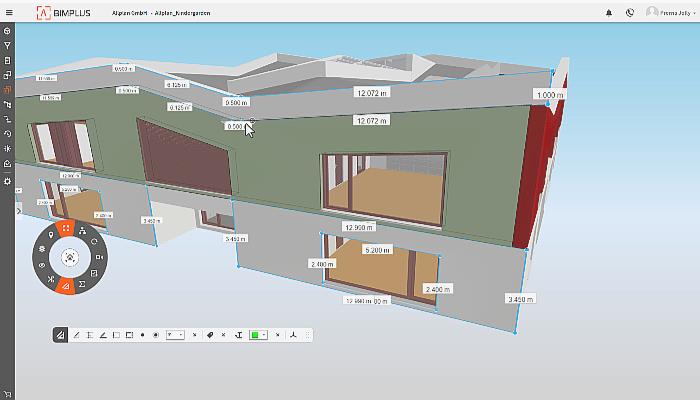Toggle the orange measure tool in radial menu
The height and width of the screenshot is (400, 700).
[x=66, y=288]
